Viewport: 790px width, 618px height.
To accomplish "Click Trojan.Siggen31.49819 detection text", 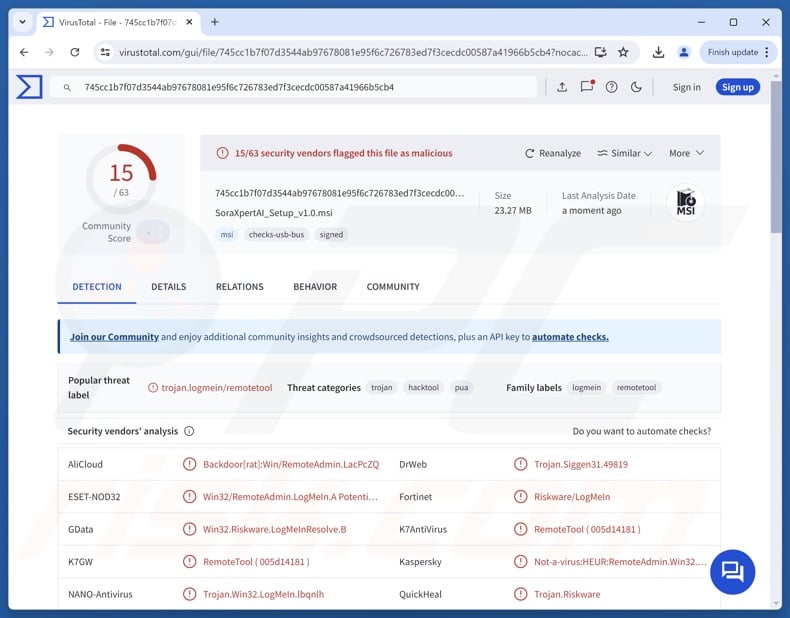I will (581, 464).
